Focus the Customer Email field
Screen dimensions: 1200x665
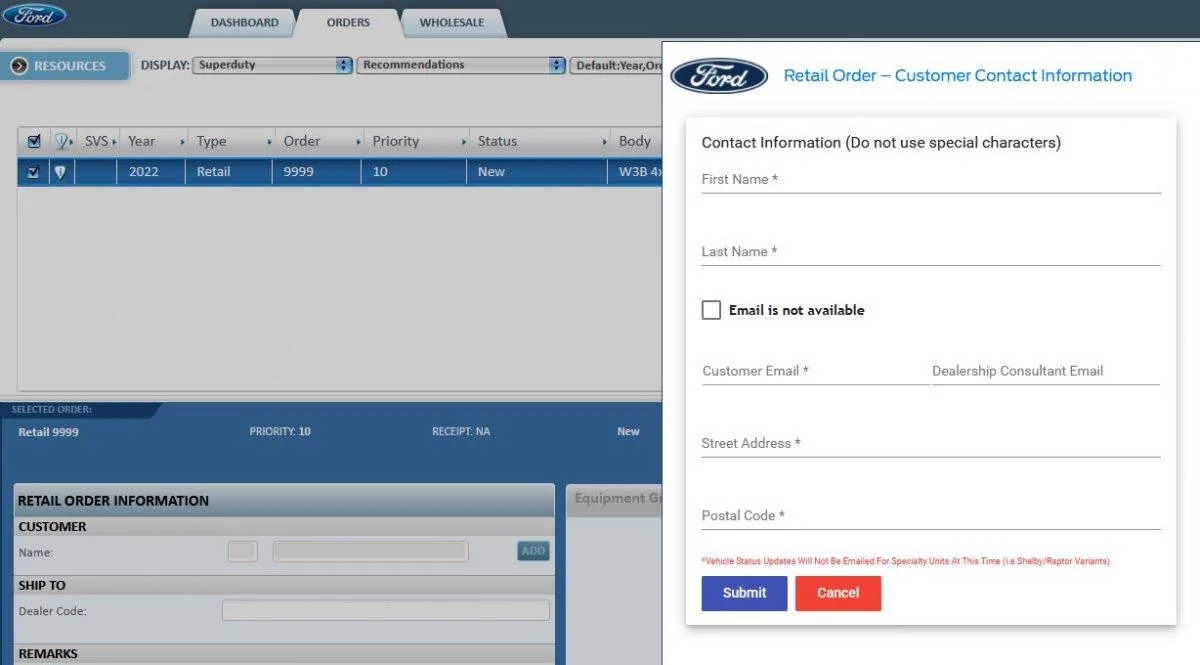click(x=815, y=371)
